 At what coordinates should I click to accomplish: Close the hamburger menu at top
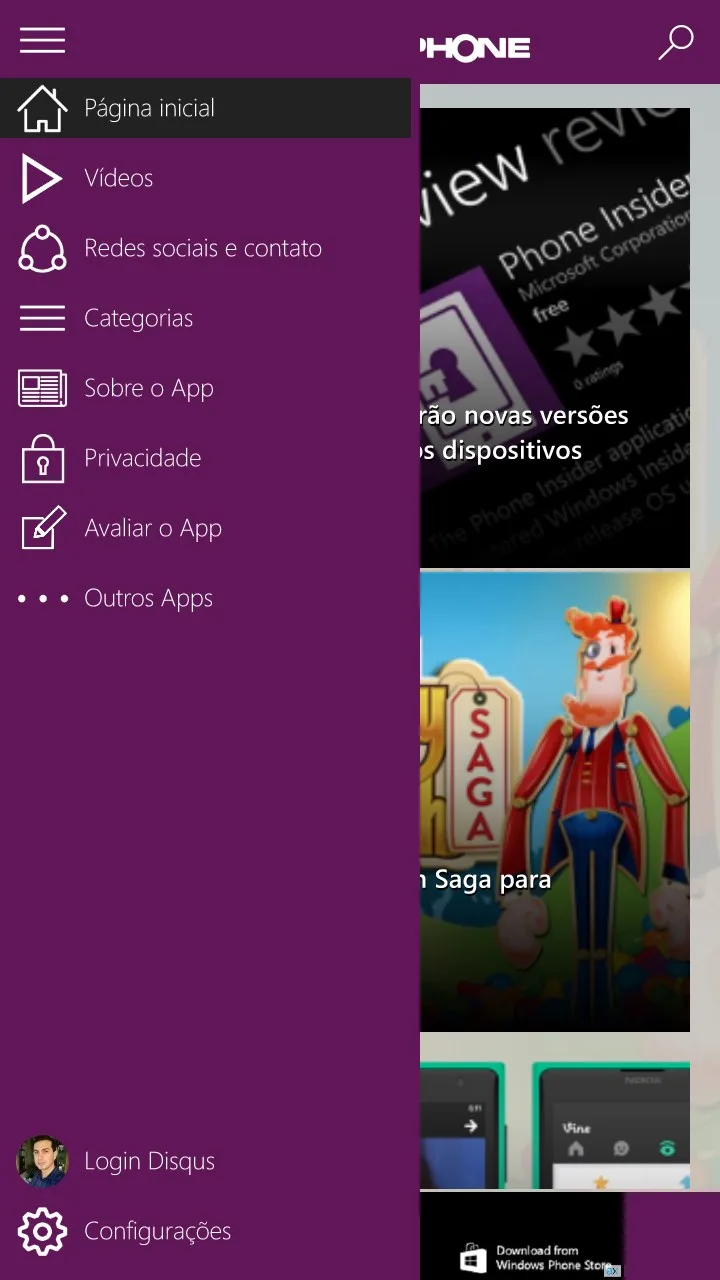(42, 40)
